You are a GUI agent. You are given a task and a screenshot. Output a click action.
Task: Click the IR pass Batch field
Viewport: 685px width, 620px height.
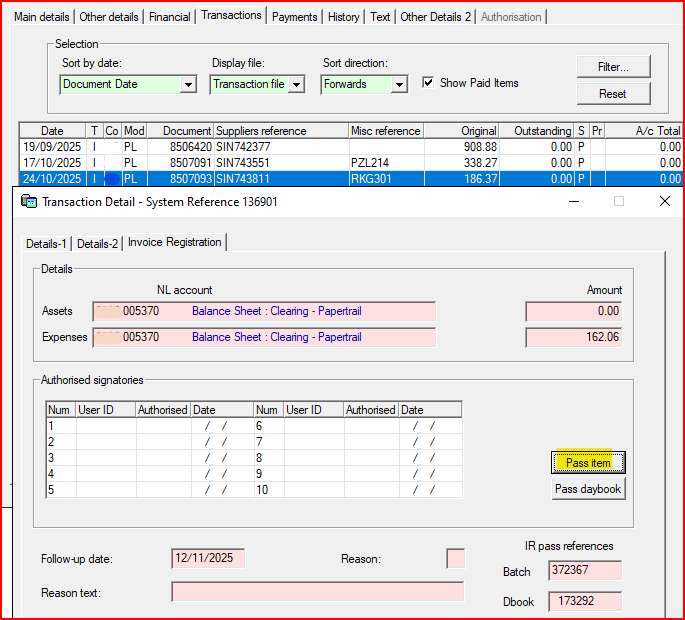coord(584,571)
